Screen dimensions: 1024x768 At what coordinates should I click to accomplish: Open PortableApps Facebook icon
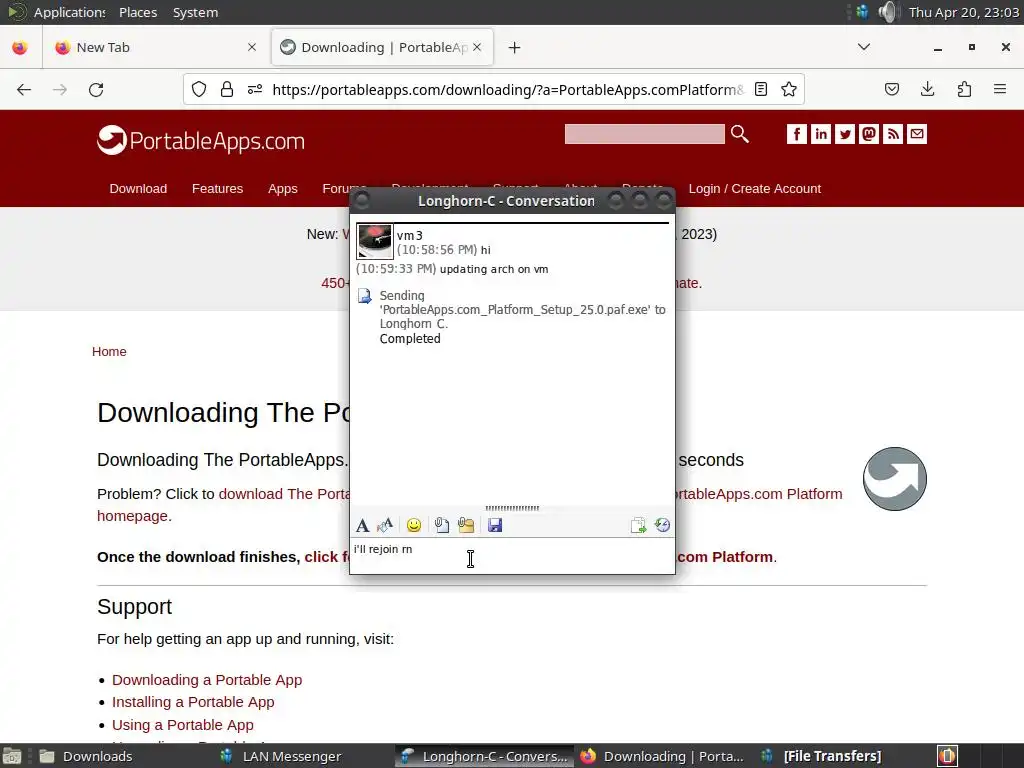click(x=797, y=134)
